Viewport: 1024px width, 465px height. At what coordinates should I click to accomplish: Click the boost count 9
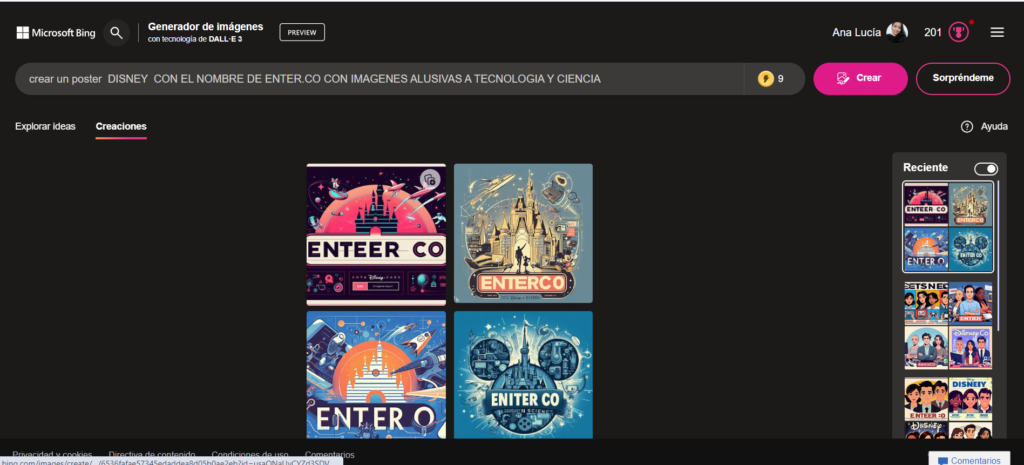pos(780,79)
